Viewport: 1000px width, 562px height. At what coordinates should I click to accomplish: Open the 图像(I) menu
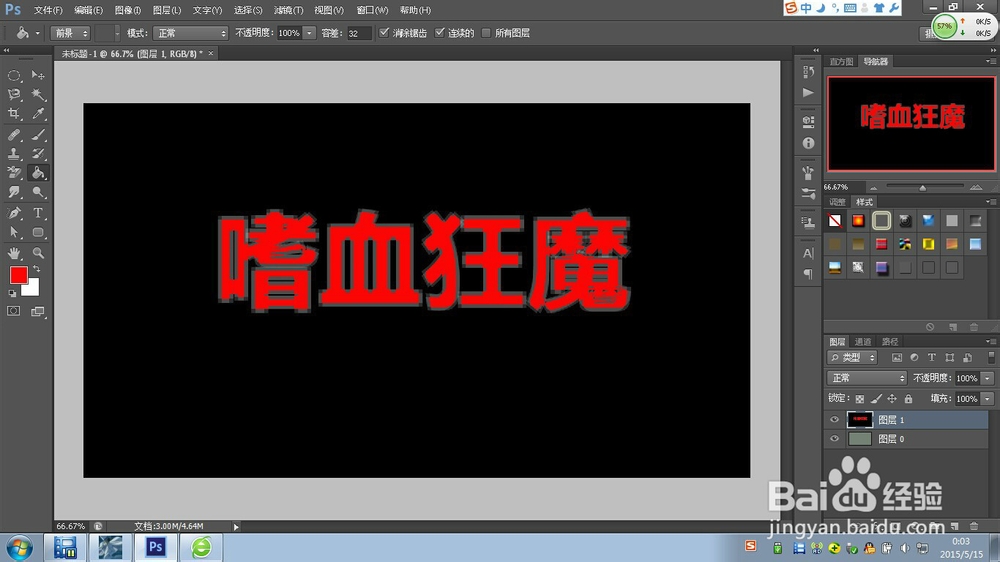(128, 10)
